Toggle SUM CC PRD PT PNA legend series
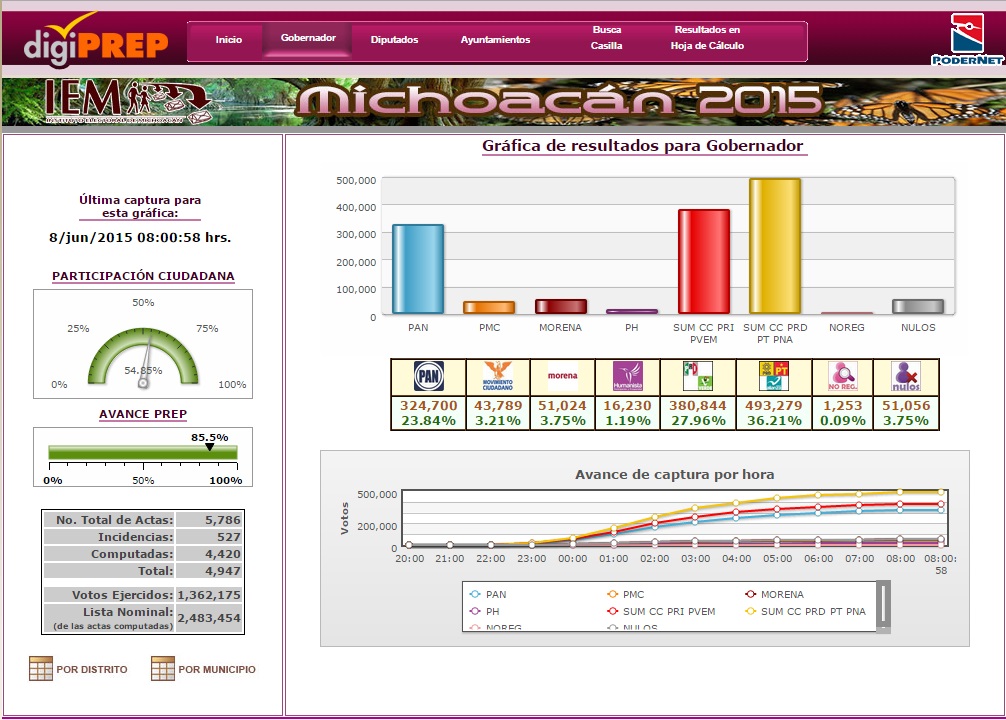Viewport: 1006px width, 720px height. [x=805, y=612]
